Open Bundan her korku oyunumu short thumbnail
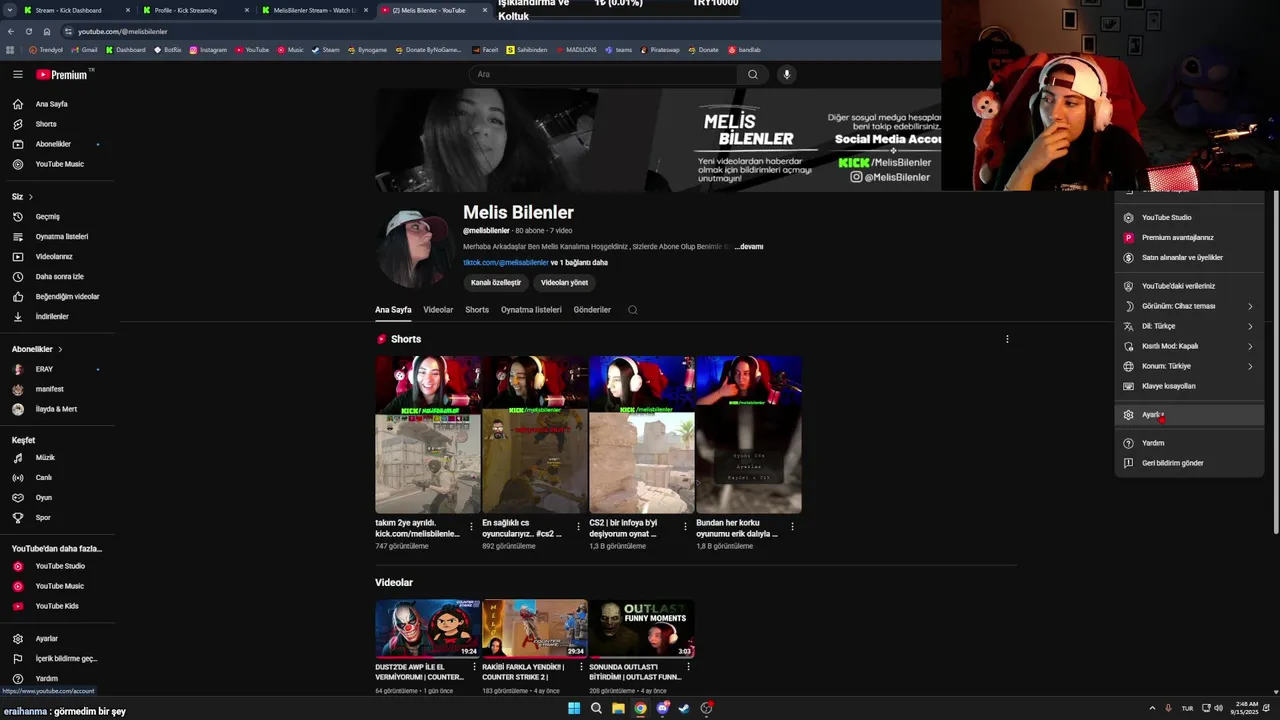The height and width of the screenshot is (720, 1280). 749,434
